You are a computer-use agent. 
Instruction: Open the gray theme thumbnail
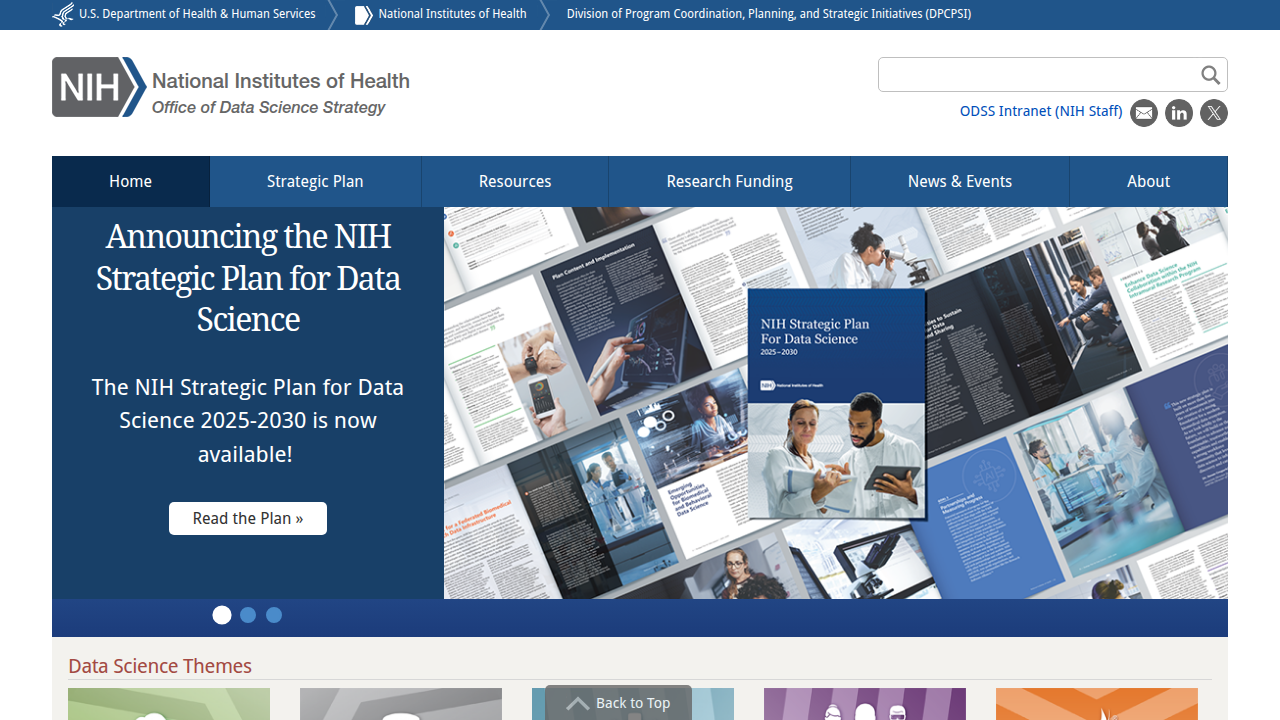pos(401,704)
